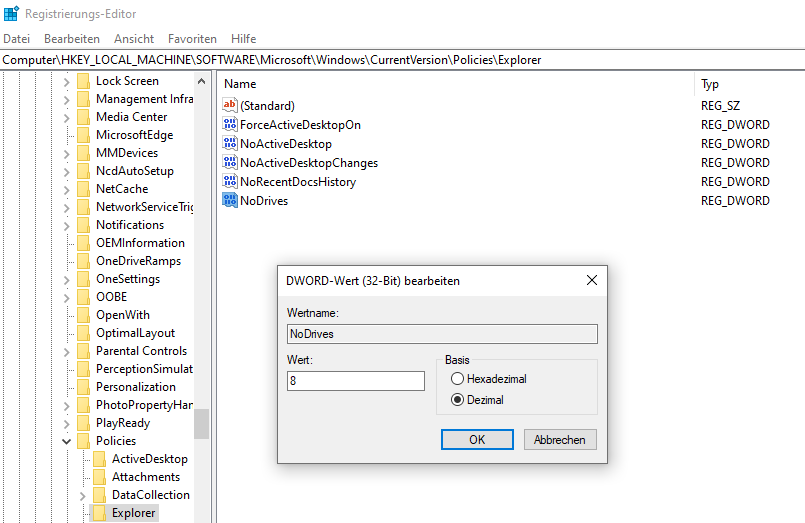
Task: Click the registry path address bar
Action: (x=402, y=60)
